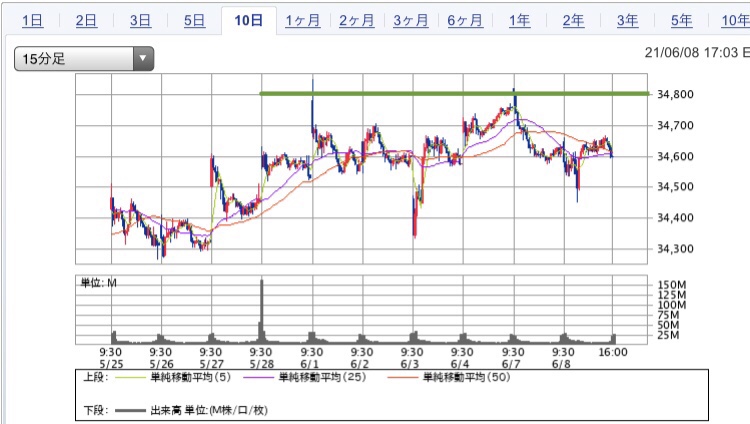Click the 34,600 price axis label
750x424 pixels.
pos(675,156)
